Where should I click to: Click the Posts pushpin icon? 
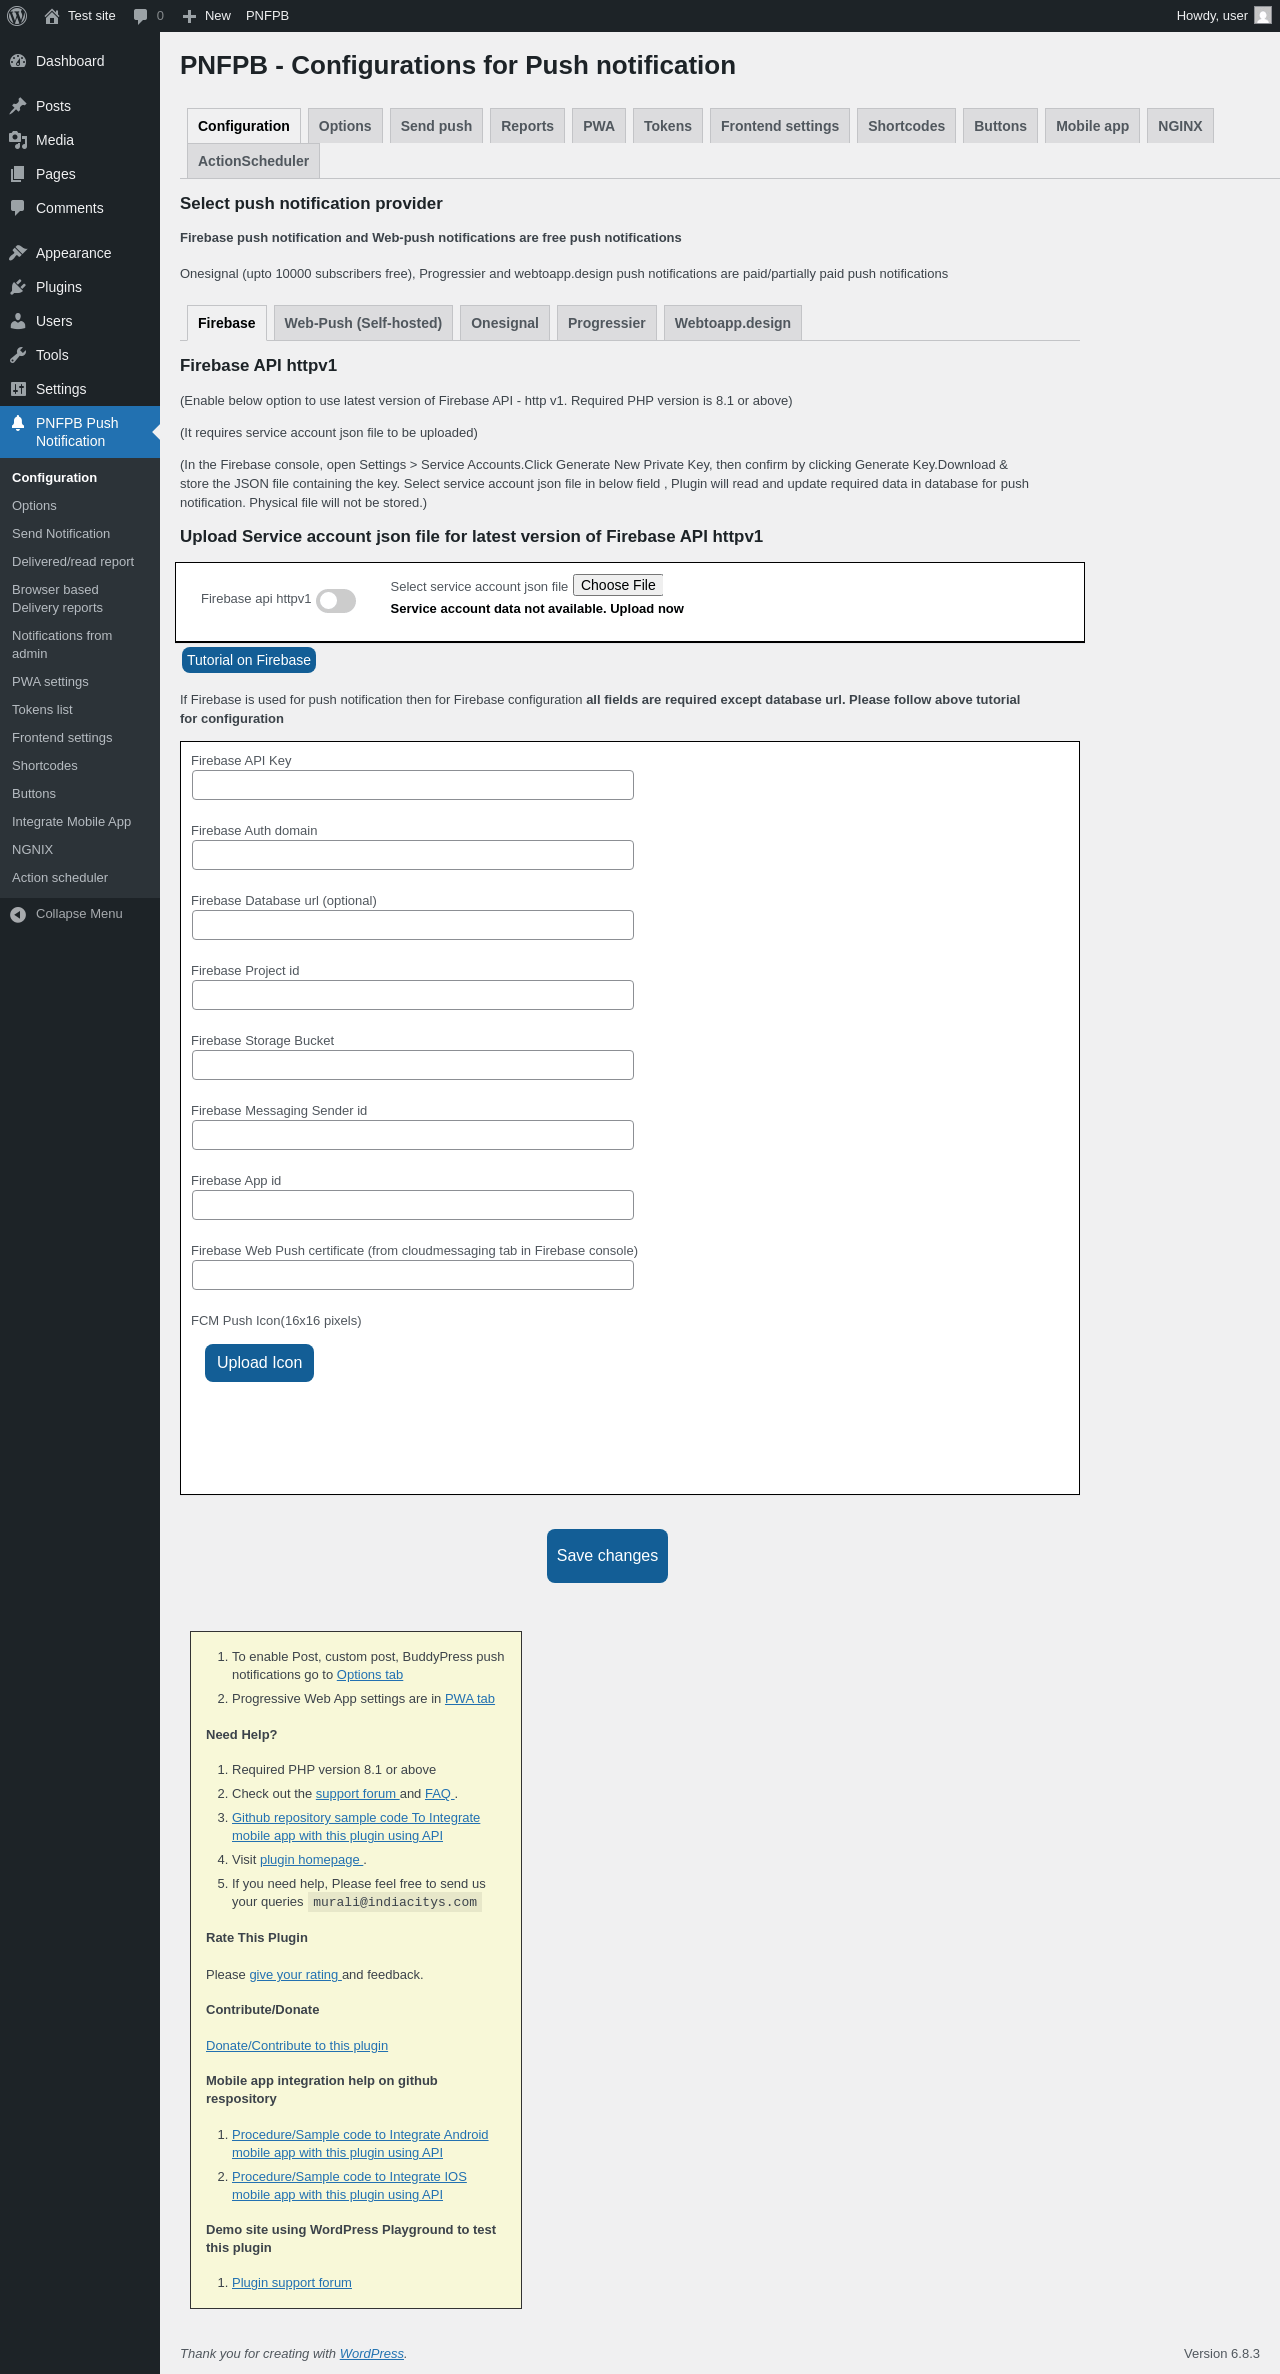click(x=18, y=106)
